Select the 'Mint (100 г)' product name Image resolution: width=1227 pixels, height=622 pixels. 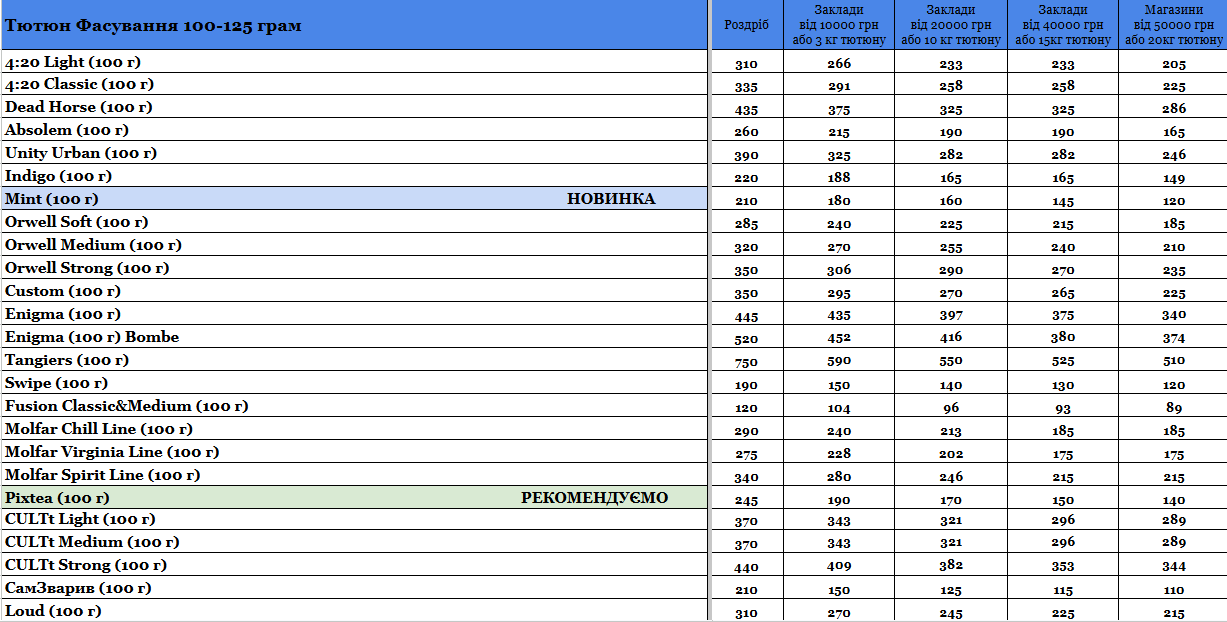pos(52,199)
